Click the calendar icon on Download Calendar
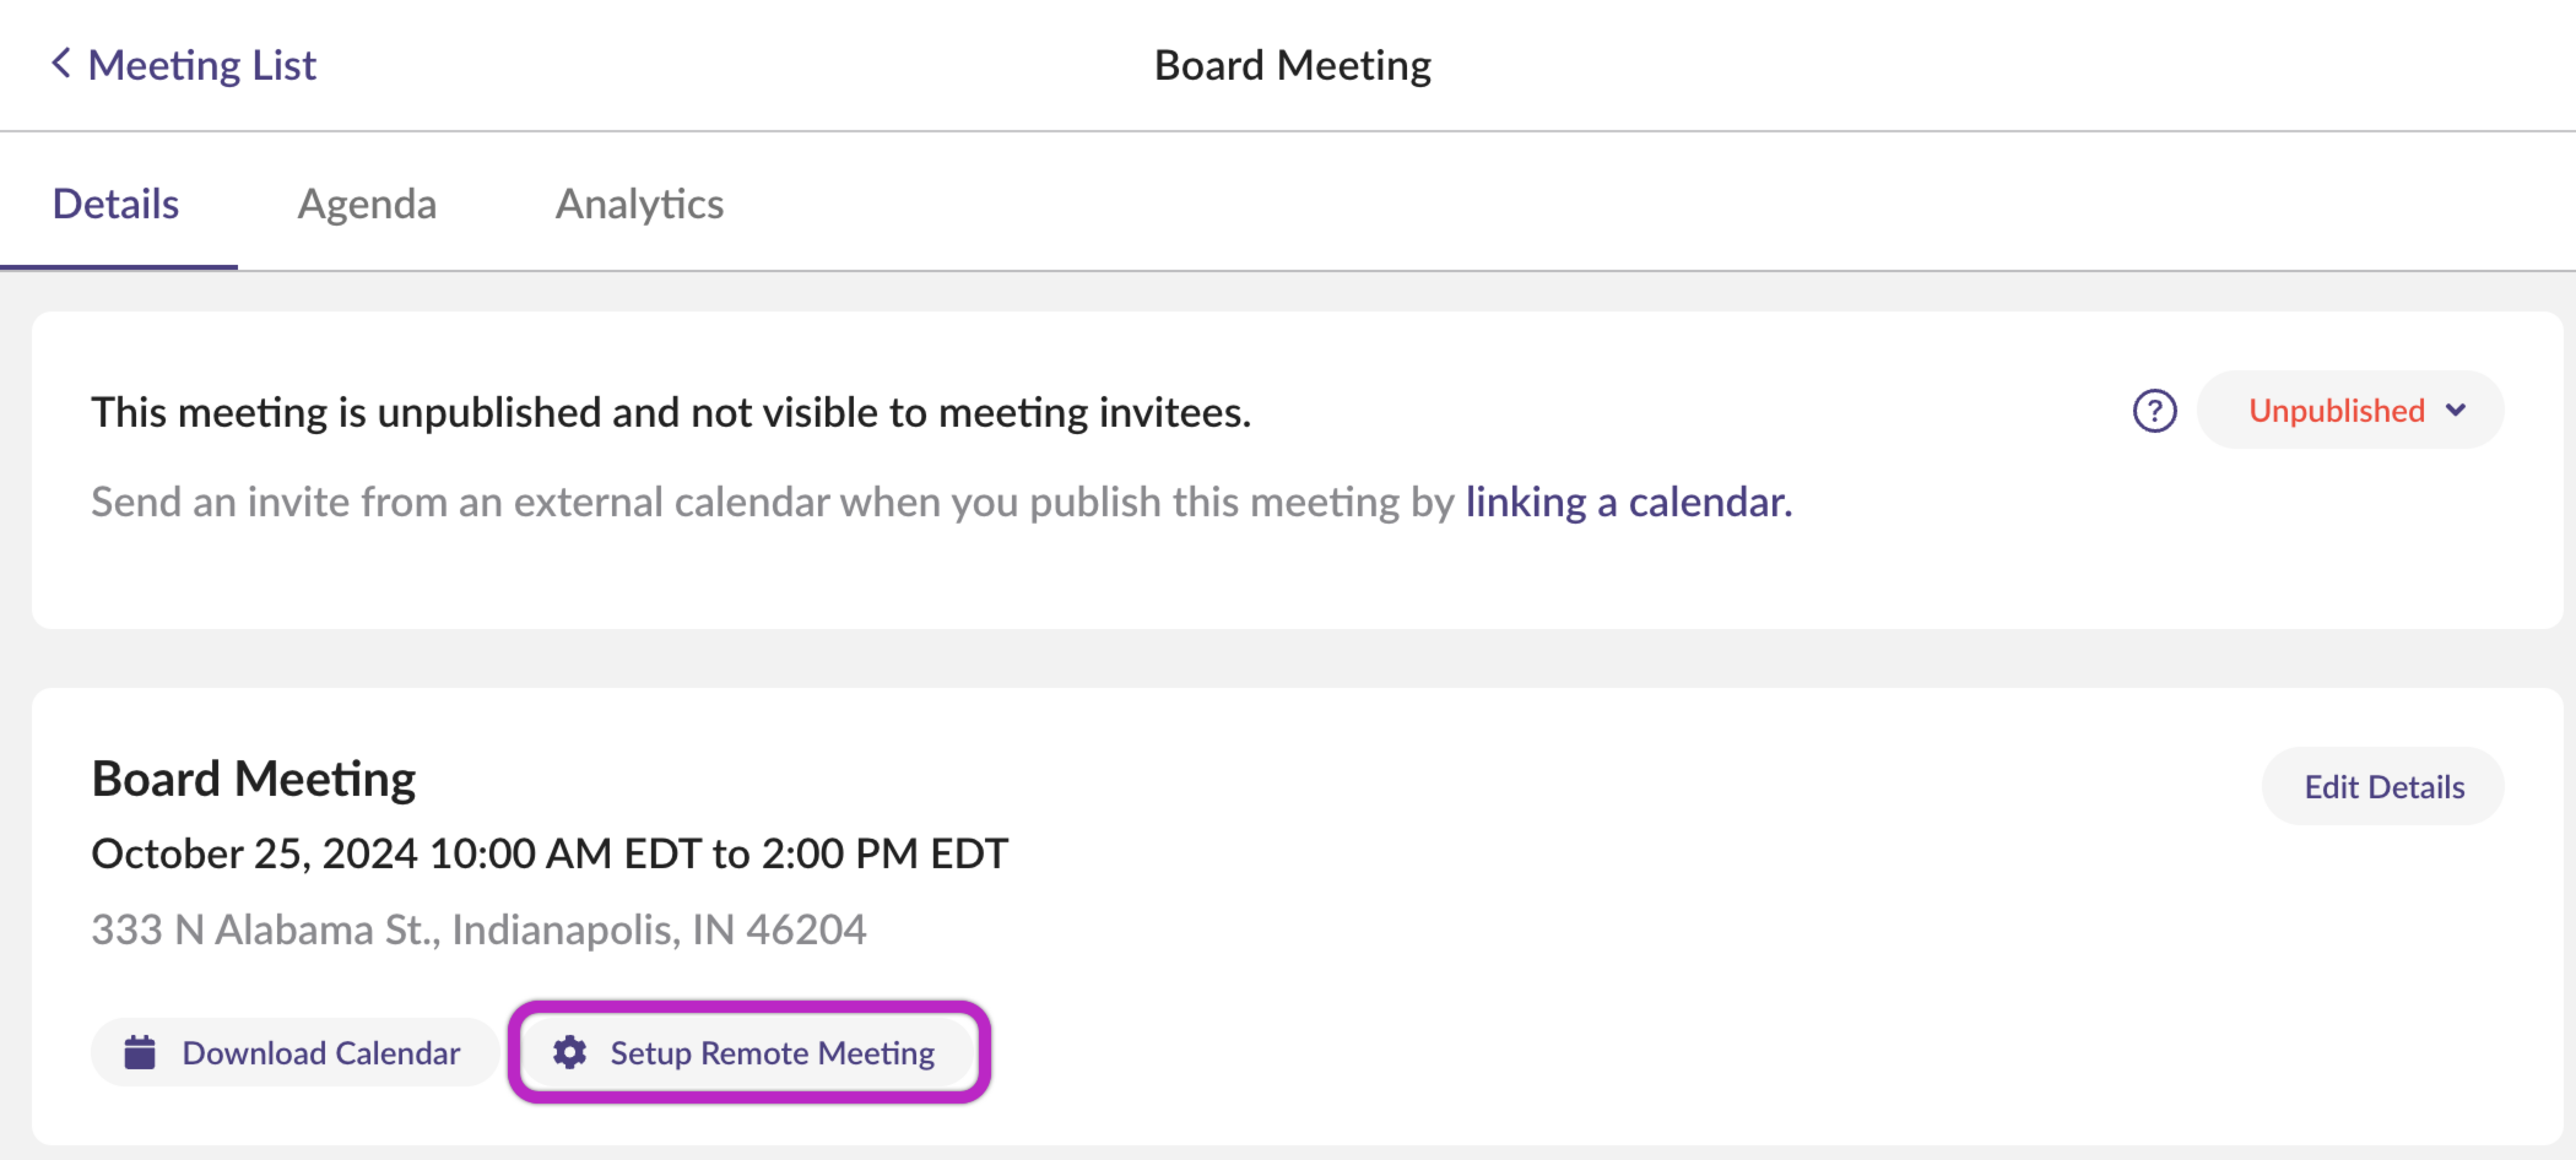2576x1160 pixels. (x=140, y=1052)
